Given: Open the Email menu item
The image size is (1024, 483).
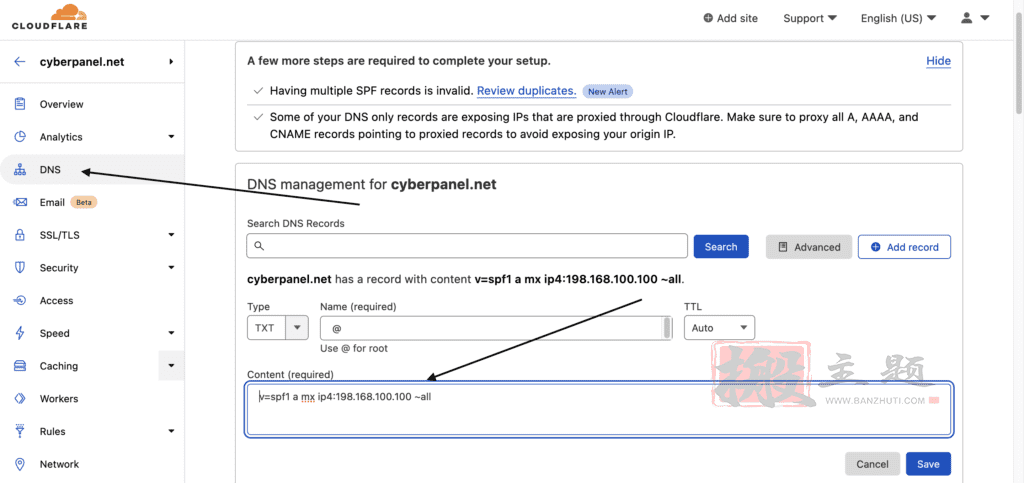Looking at the screenshot, I should coord(52,202).
